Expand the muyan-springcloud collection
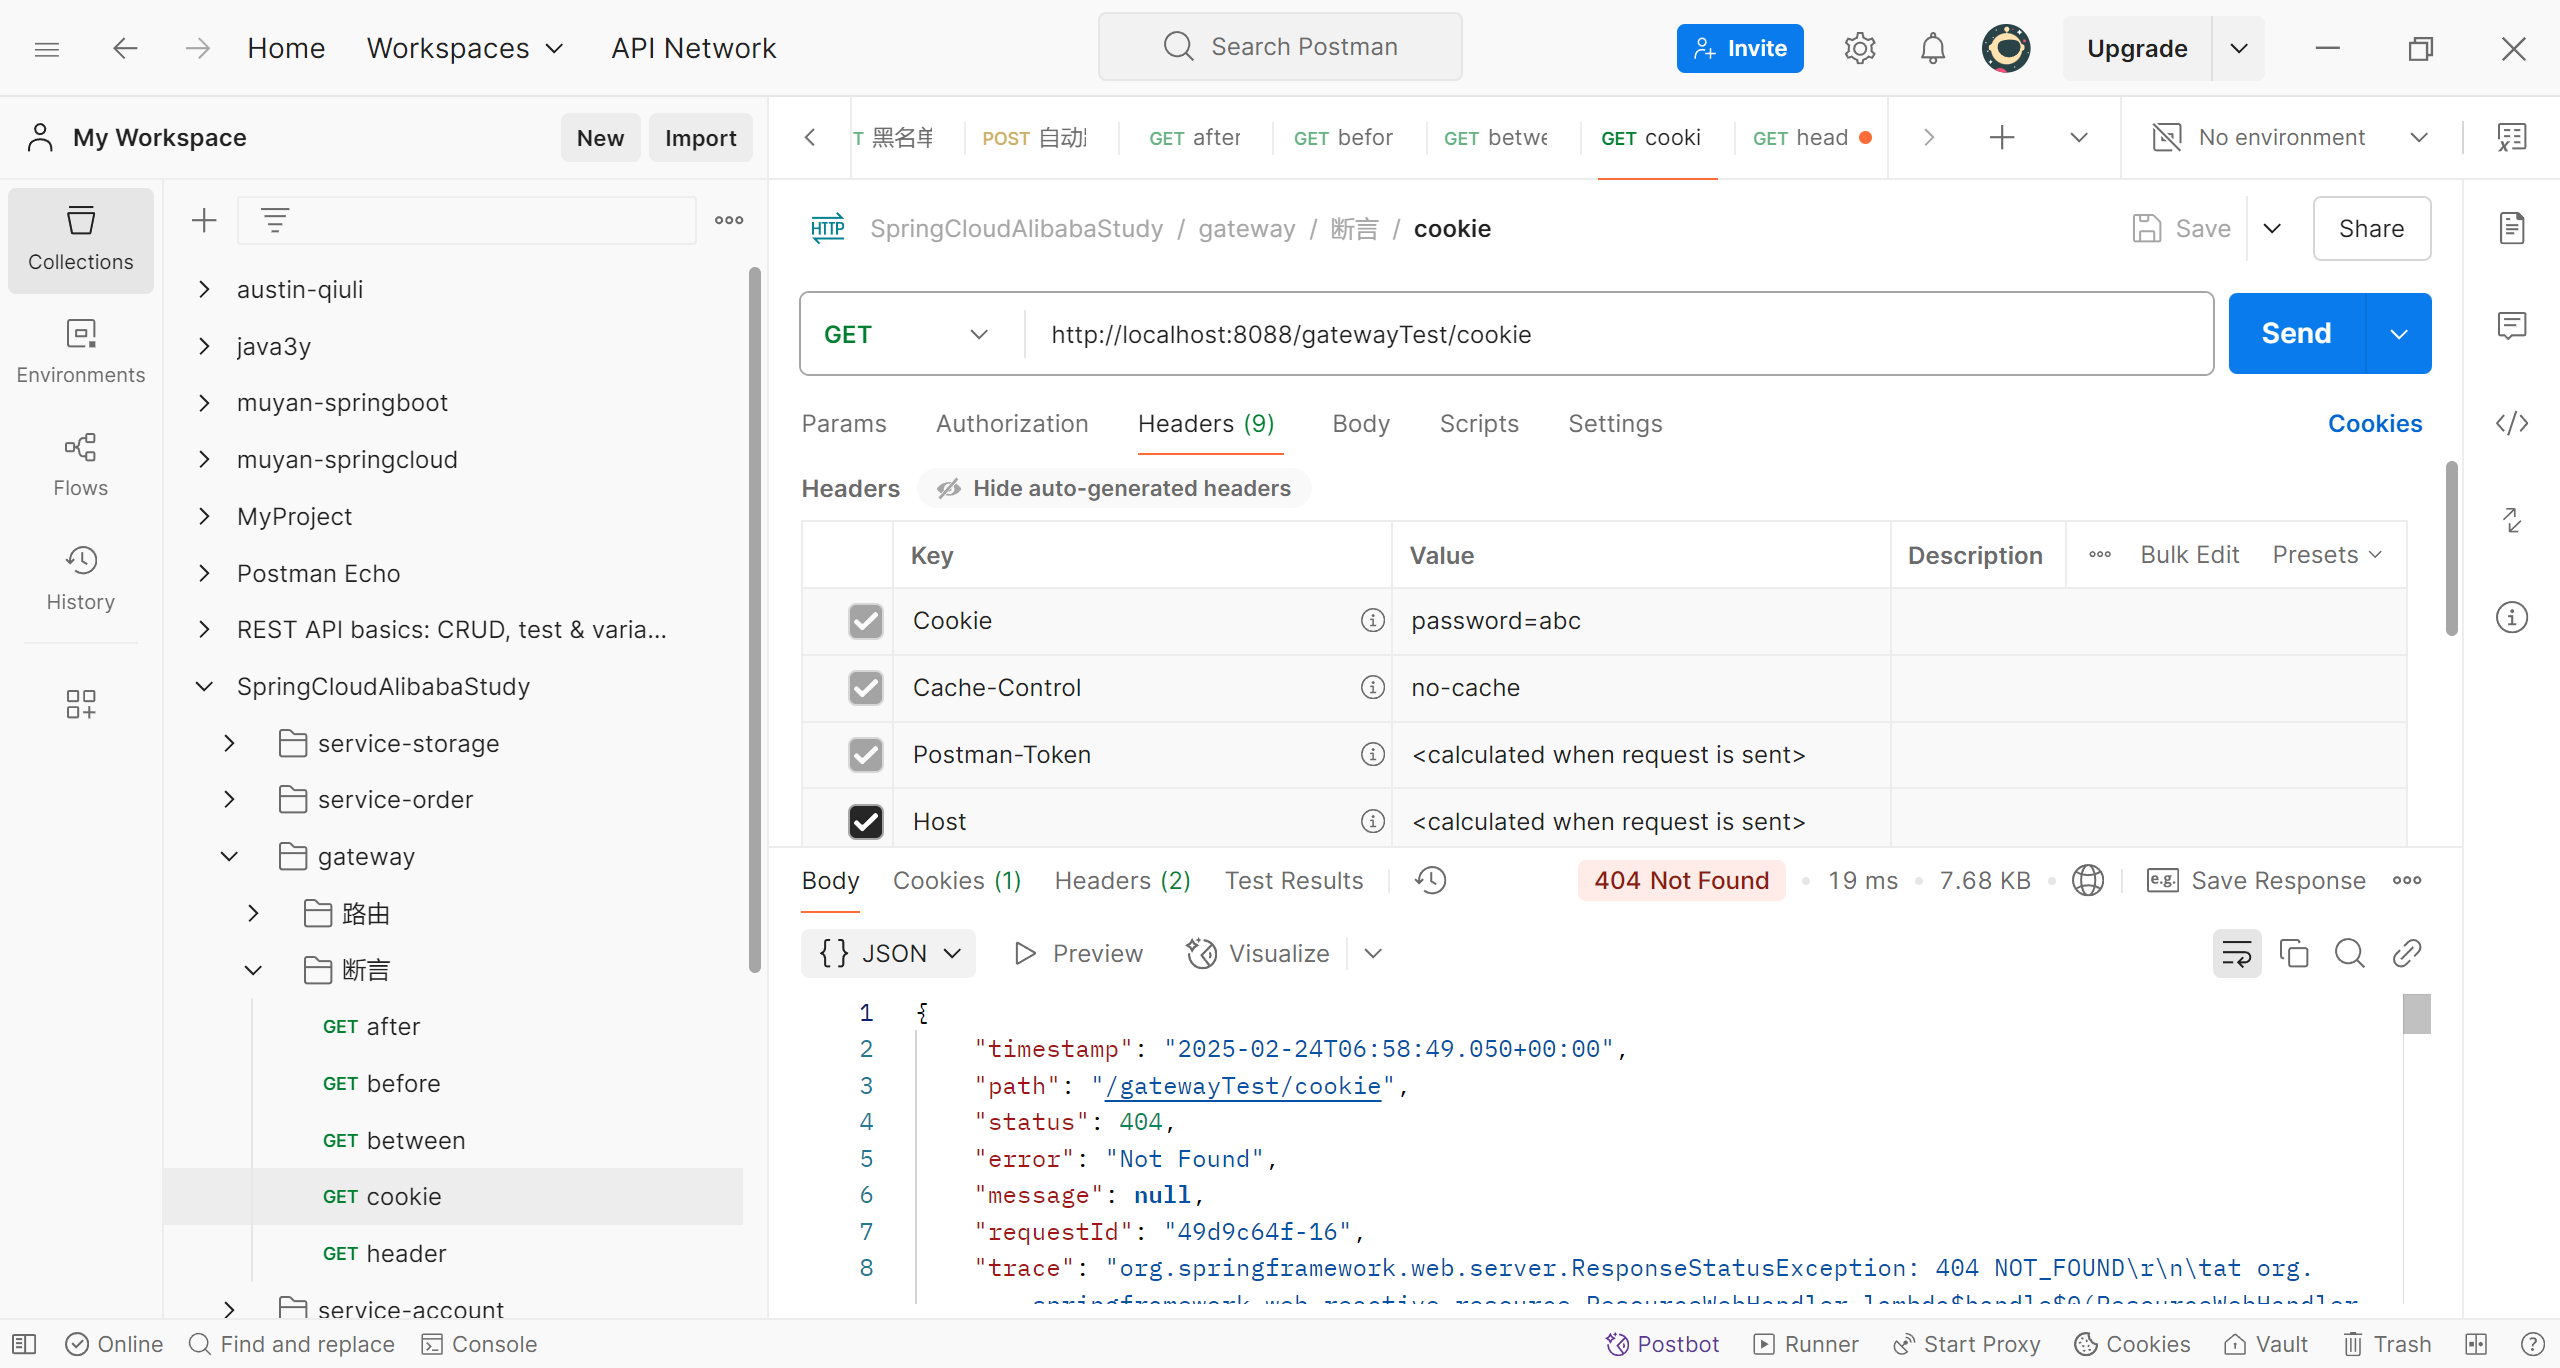Image resolution: width=2560 pixels, height=1368 pixels. tap(204, 459)
